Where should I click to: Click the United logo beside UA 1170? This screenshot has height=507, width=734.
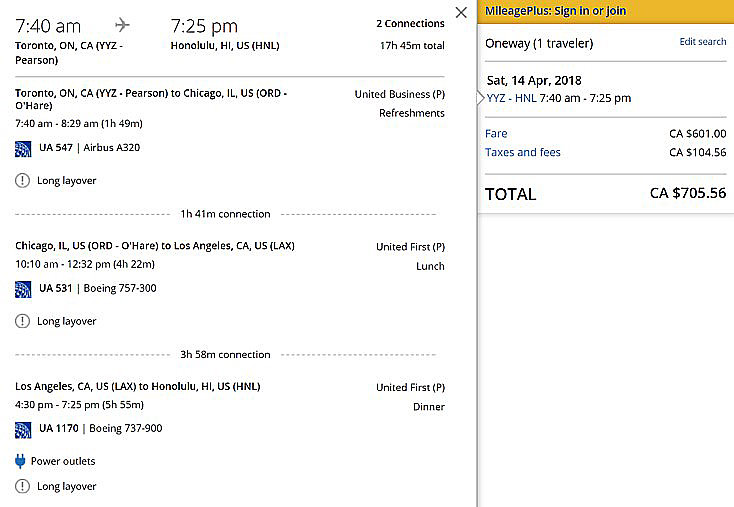[23, 429]
